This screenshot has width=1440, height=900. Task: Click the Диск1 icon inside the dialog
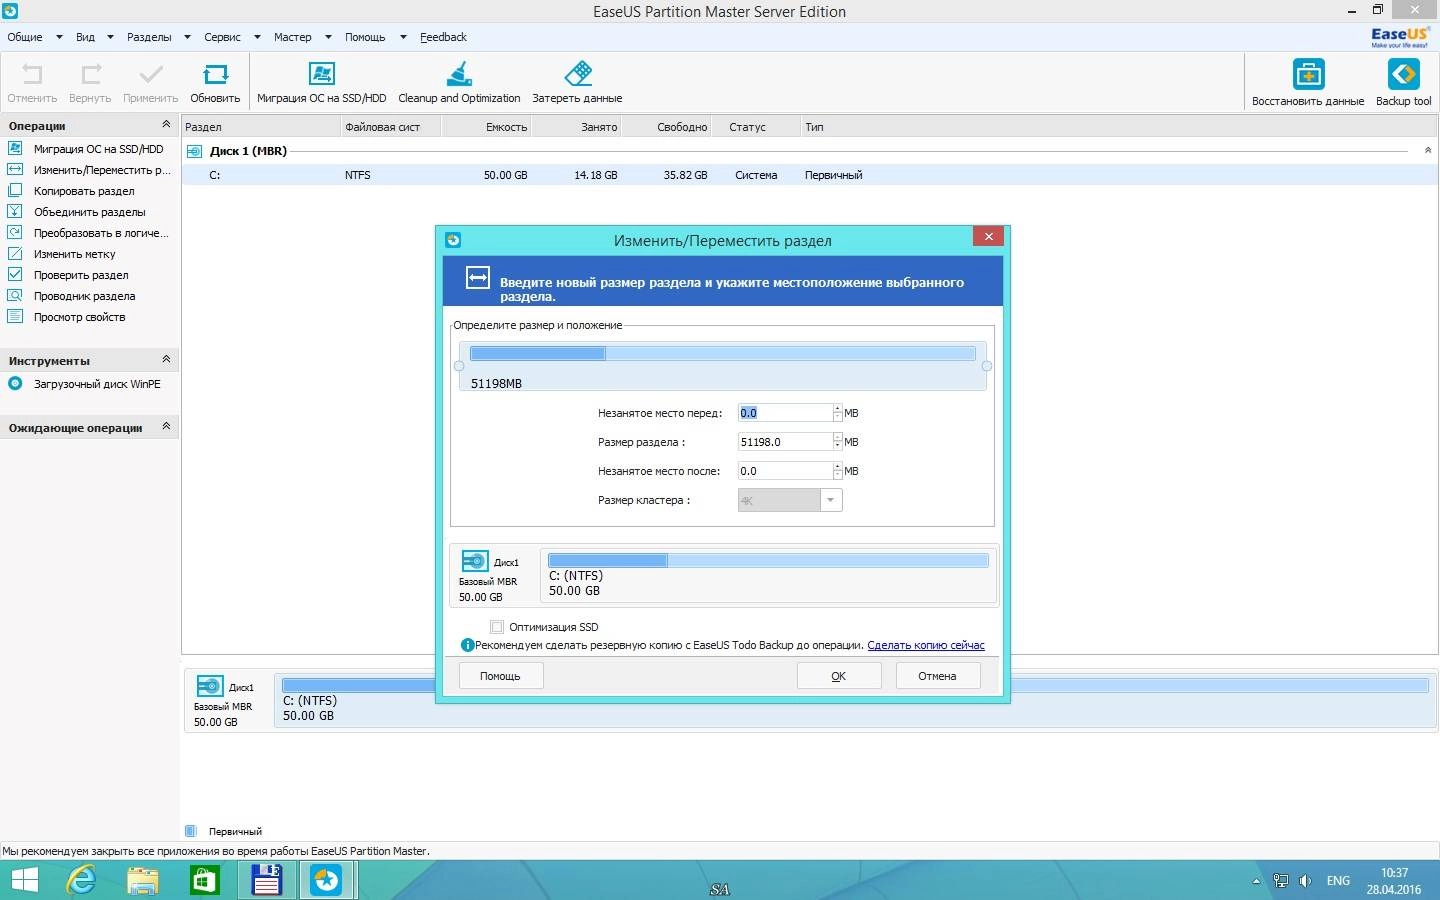pyautogui.click(x=475, y=561)
